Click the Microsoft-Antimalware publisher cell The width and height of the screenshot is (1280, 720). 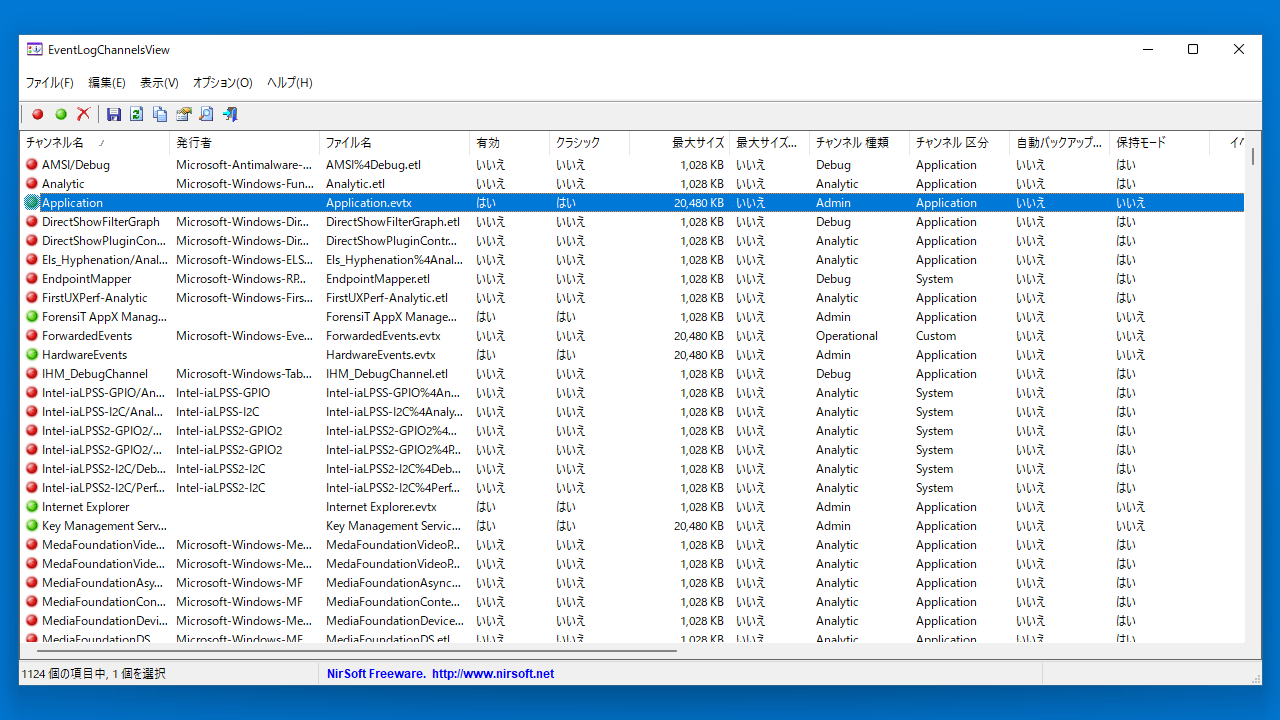244,165
